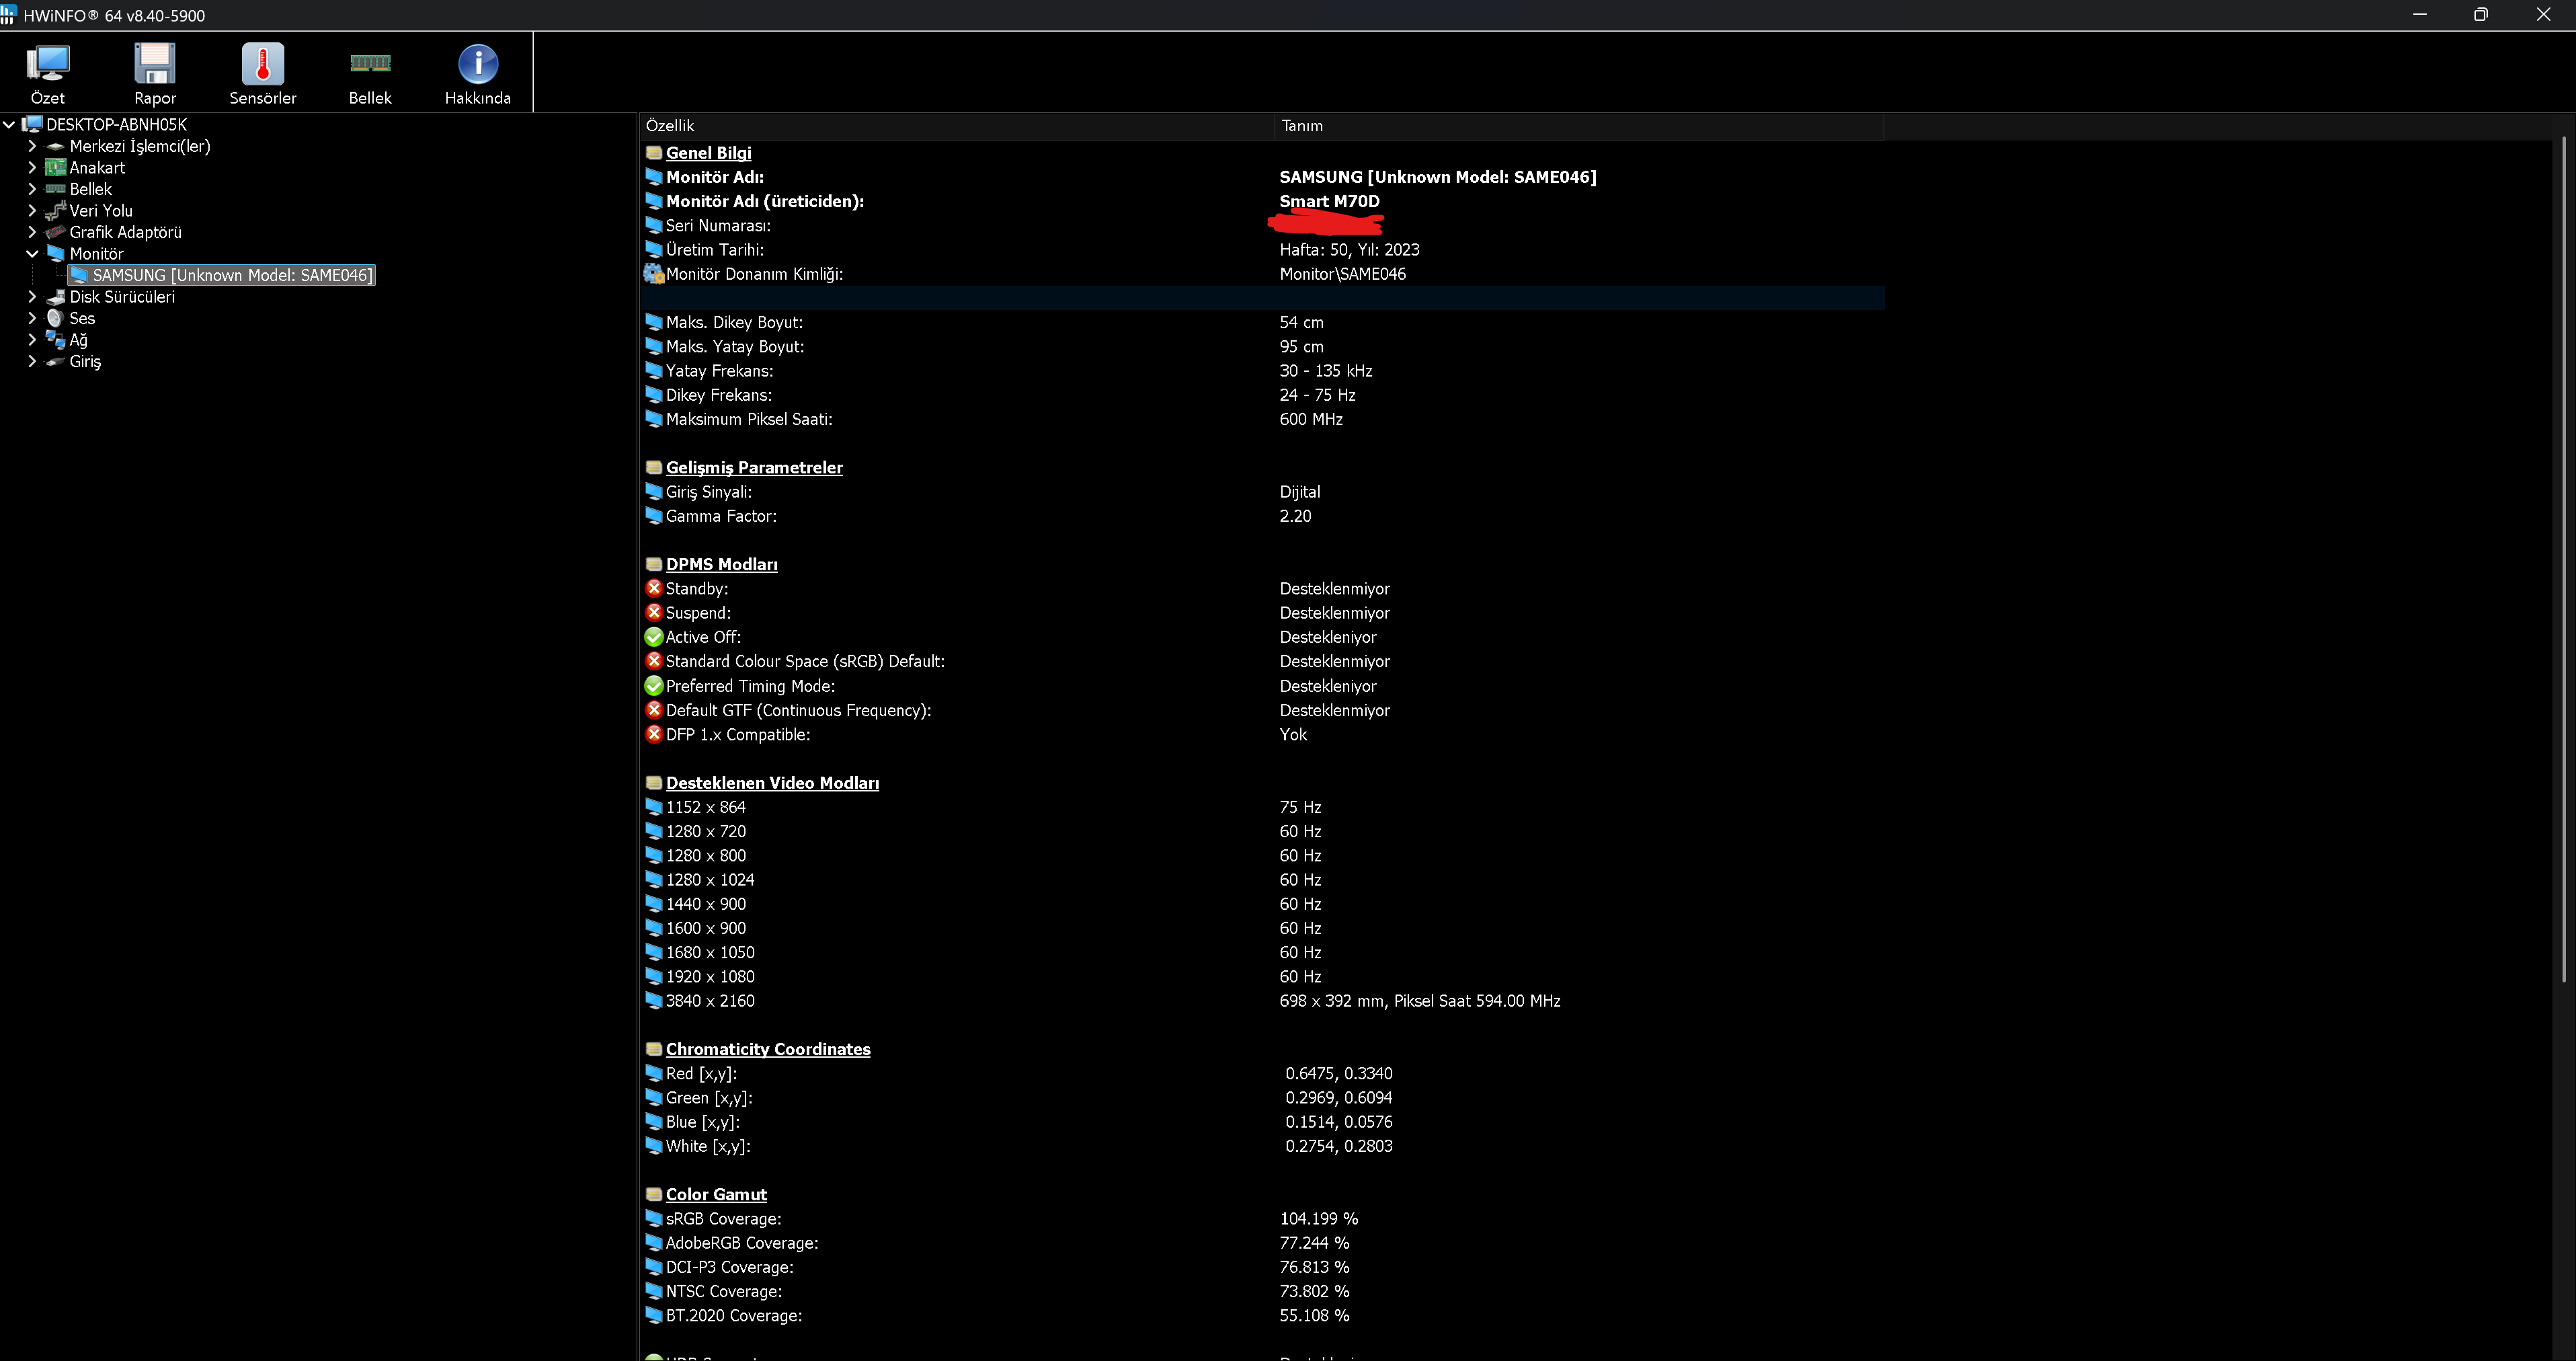Collapse the DESKTOP-ABNH05K root node
The image size is (2576, 1361).
9,124
